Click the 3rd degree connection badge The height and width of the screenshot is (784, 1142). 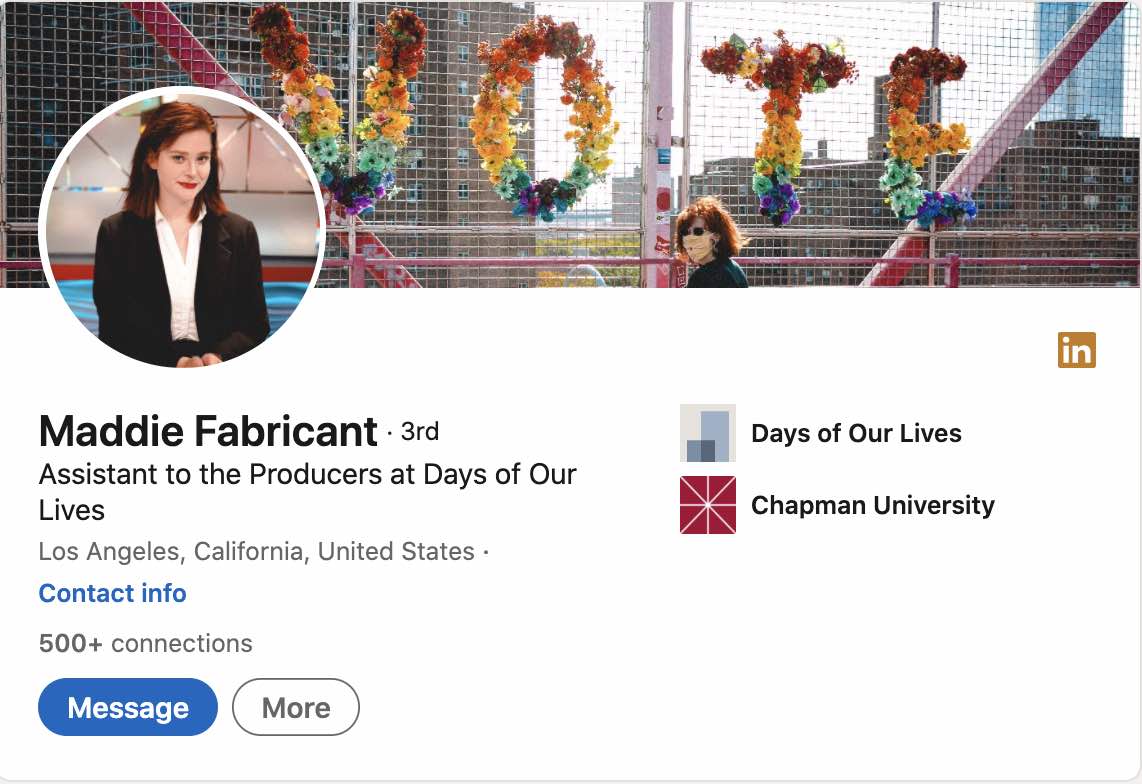[420, 431]
